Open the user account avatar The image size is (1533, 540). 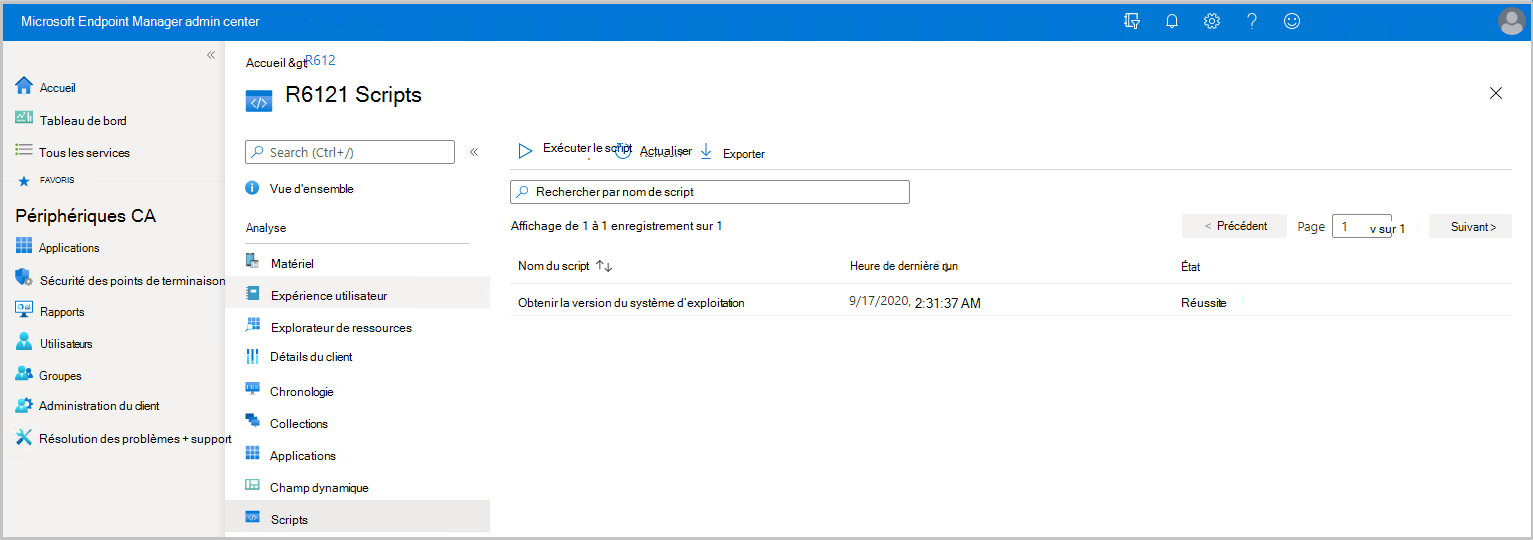click(1512, 21)
